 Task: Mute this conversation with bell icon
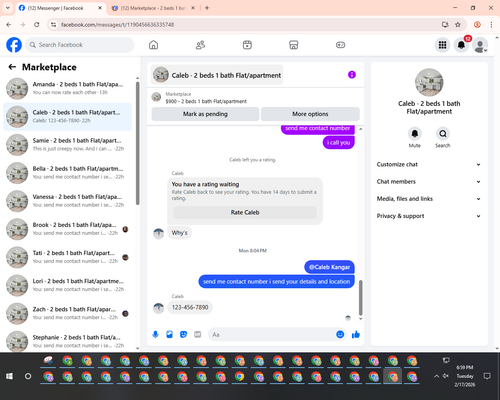(x=415, y=134)
